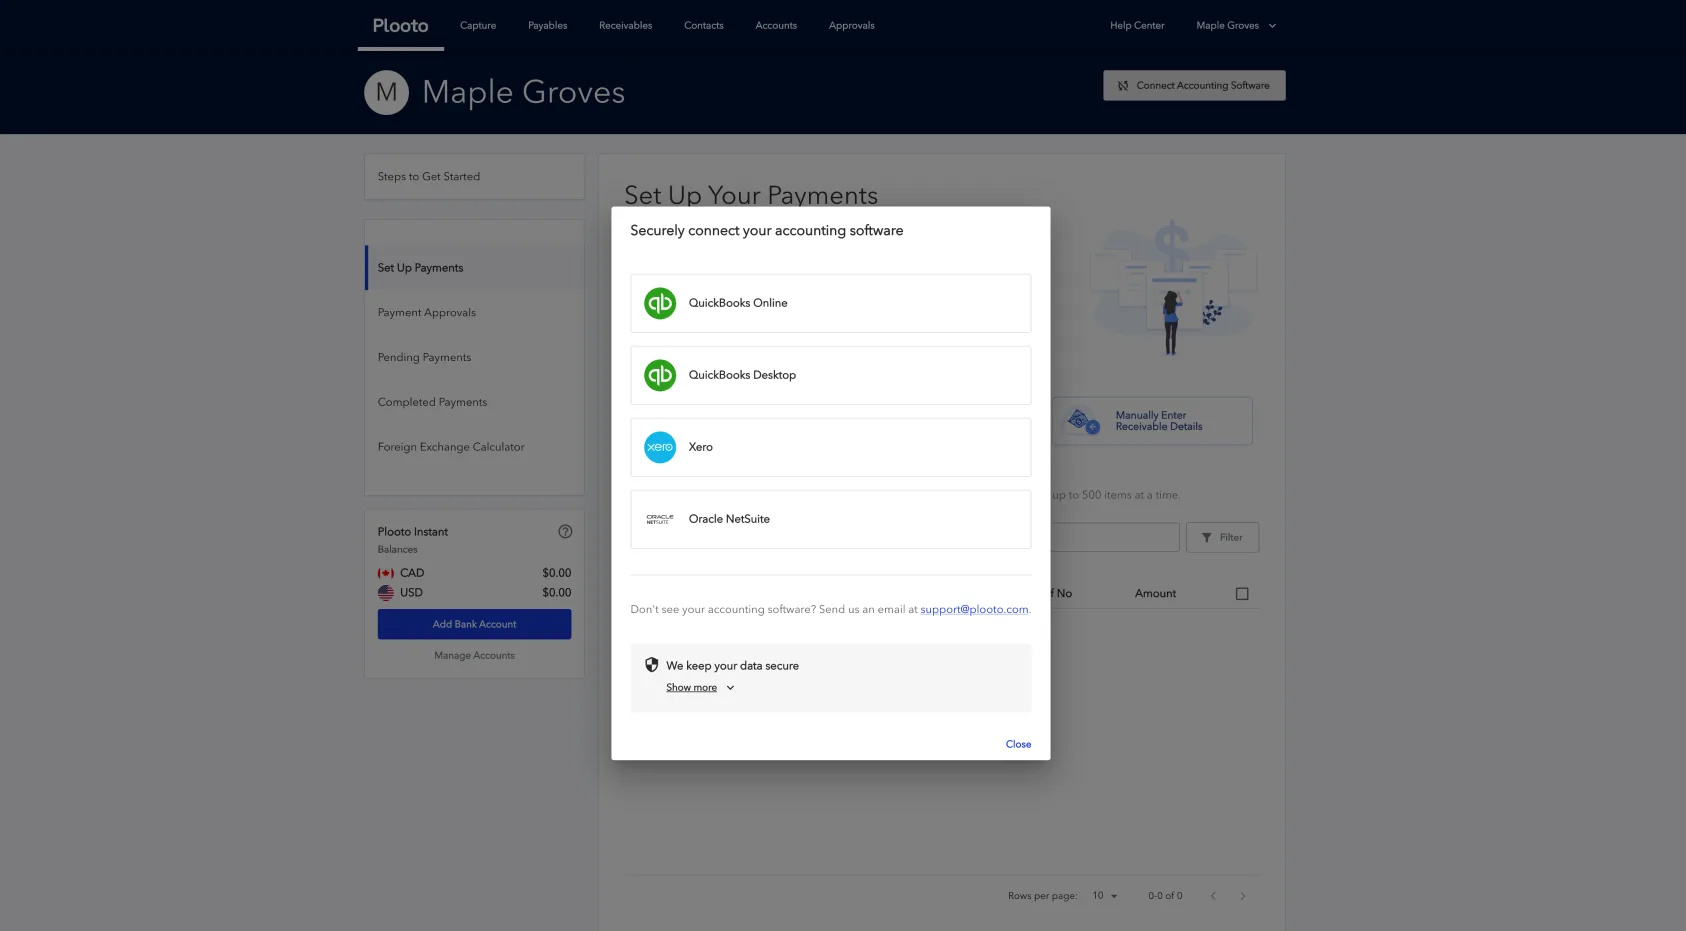This screenshot has width=1686, height=931.
Task: Open the Maple Groves account dropdown
Action: tap(1236, 26)
